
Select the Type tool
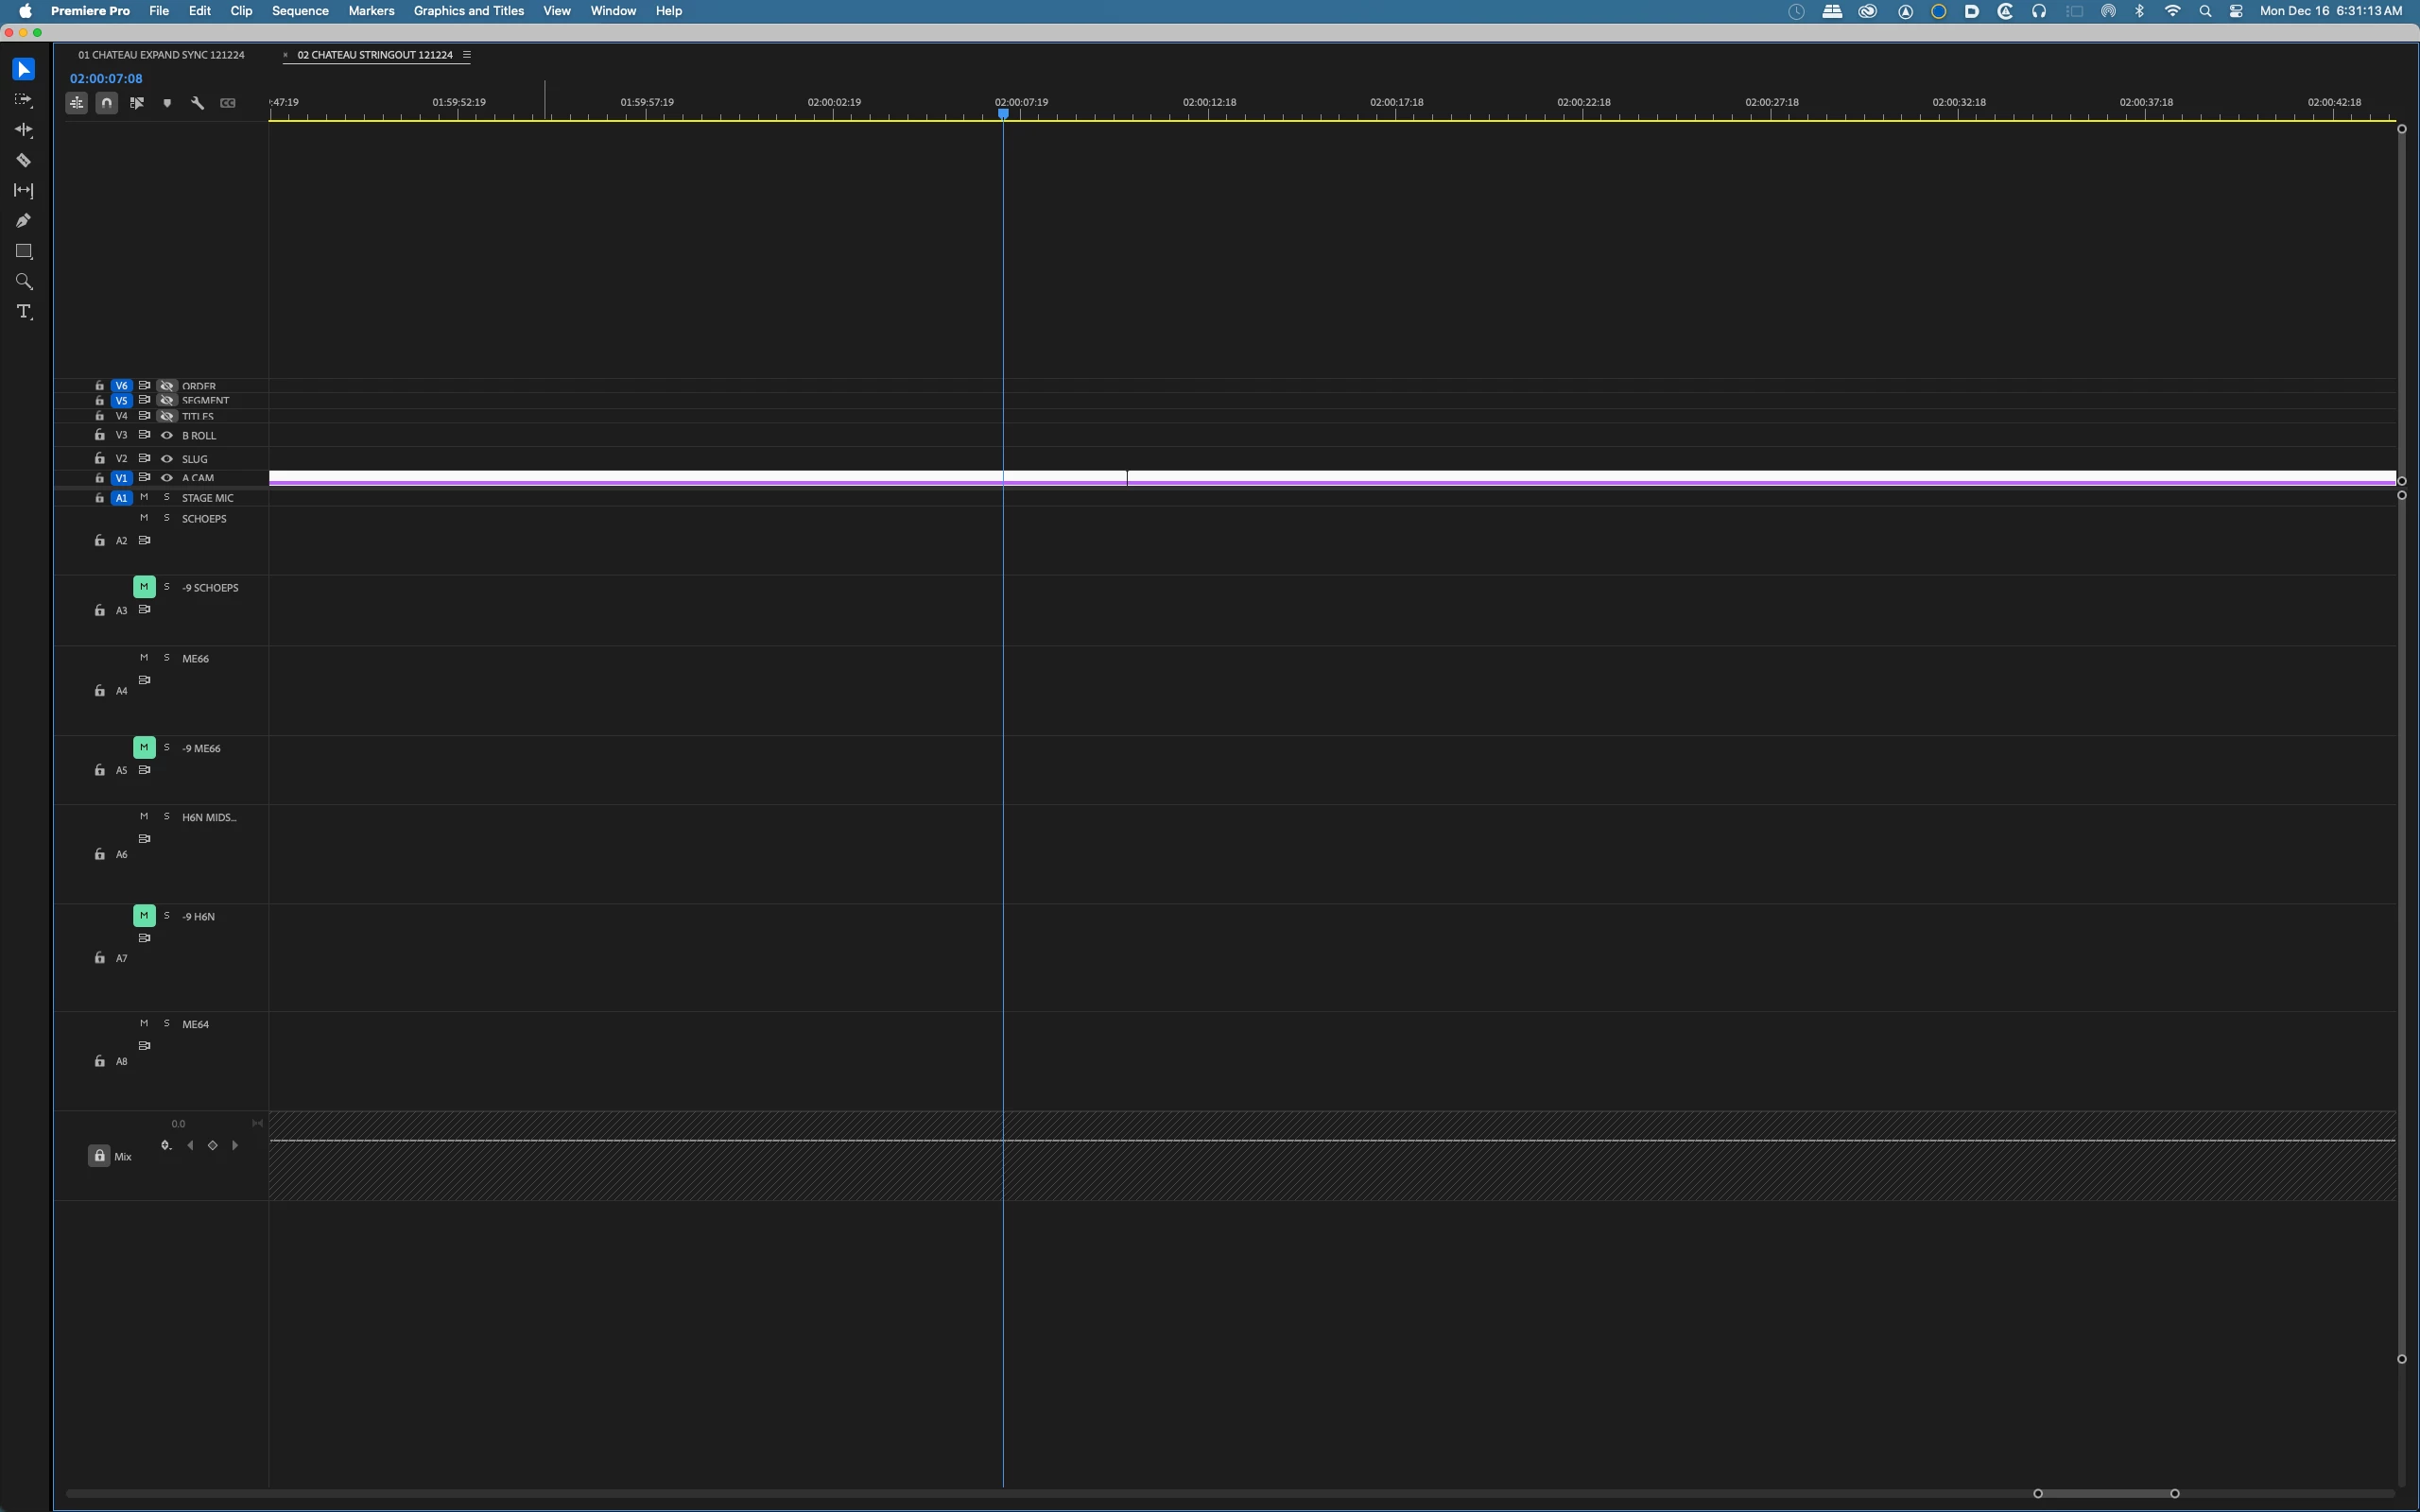tap(24, 312)
